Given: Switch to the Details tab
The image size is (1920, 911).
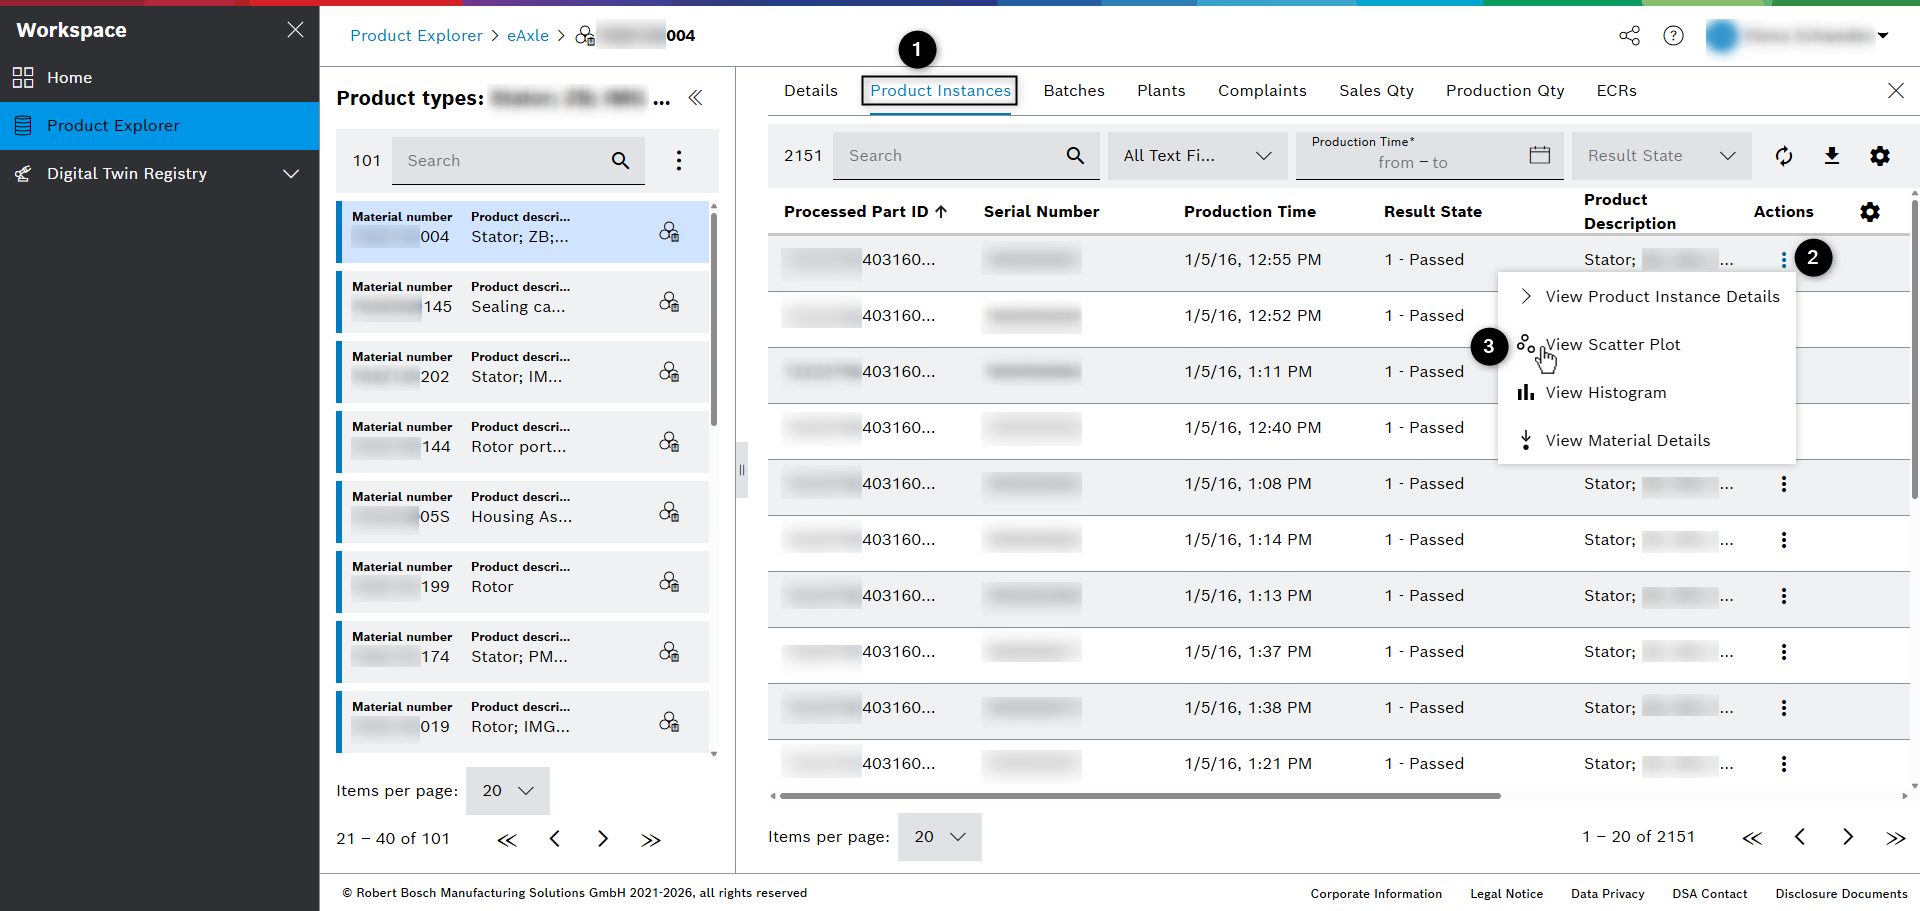Looking at the screenshot, I should click(x=811, y=91).
